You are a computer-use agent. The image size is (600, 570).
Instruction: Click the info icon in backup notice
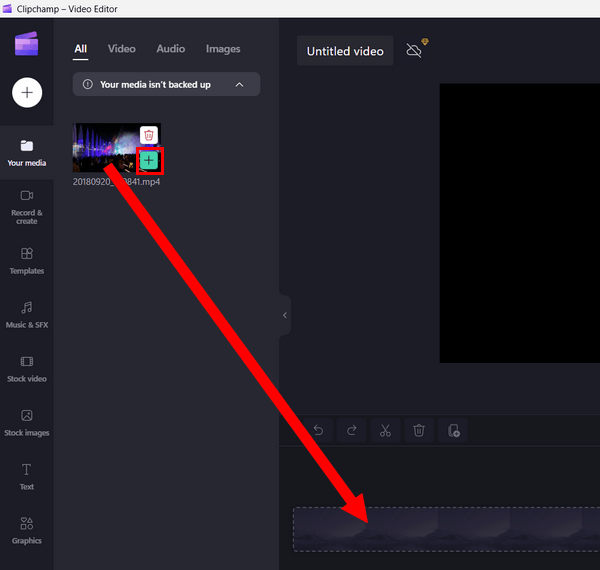88,84
